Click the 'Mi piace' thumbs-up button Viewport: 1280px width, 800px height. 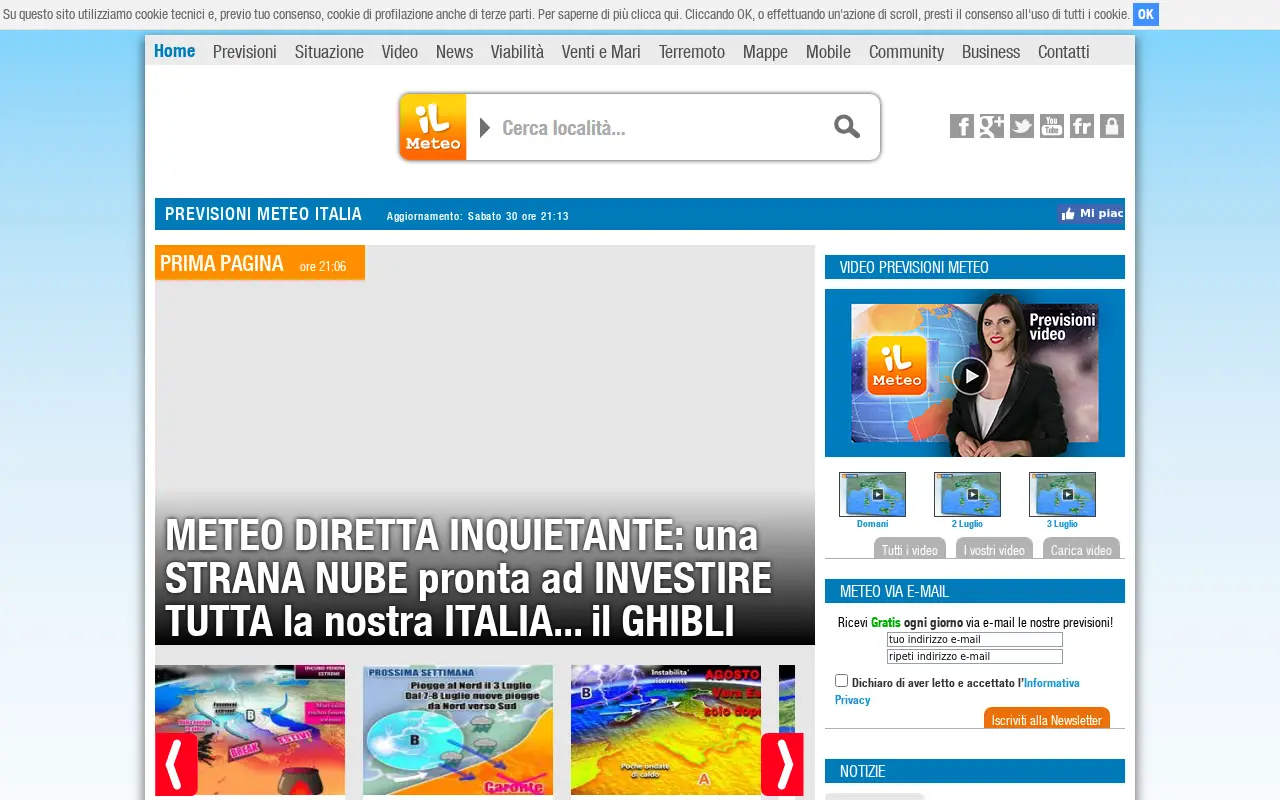click(x=1091, y=214)
